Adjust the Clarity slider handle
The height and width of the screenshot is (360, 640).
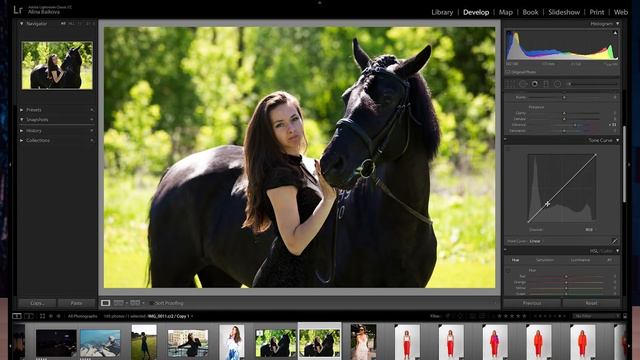(564, 113)
